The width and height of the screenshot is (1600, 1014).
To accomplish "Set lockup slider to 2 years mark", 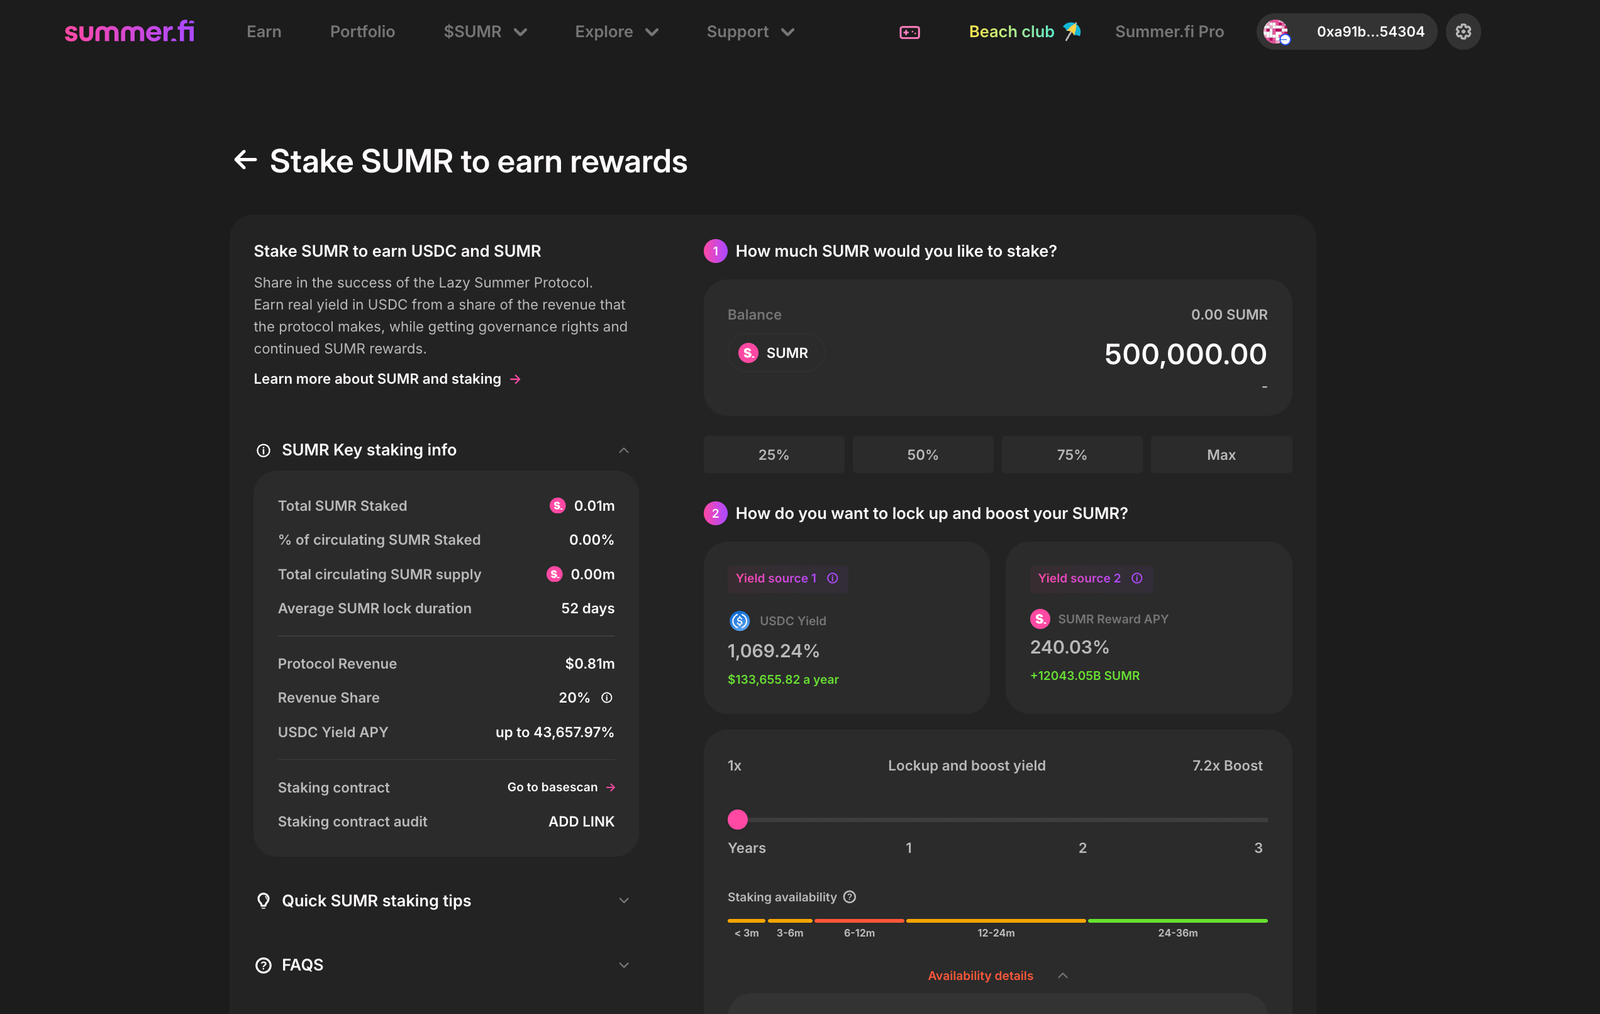I will coord(1083,848).
